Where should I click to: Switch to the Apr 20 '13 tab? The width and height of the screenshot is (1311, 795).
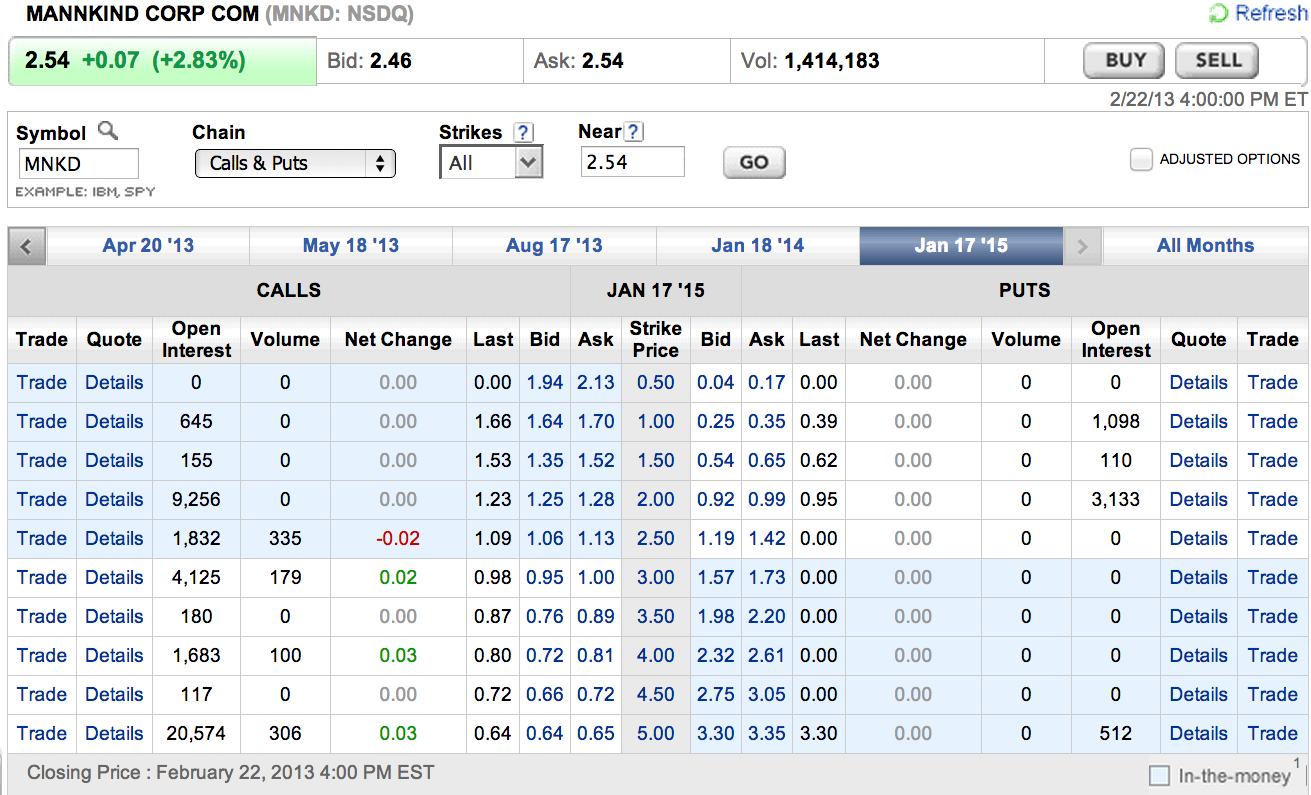pyautogui.click(x=148, y=246)
